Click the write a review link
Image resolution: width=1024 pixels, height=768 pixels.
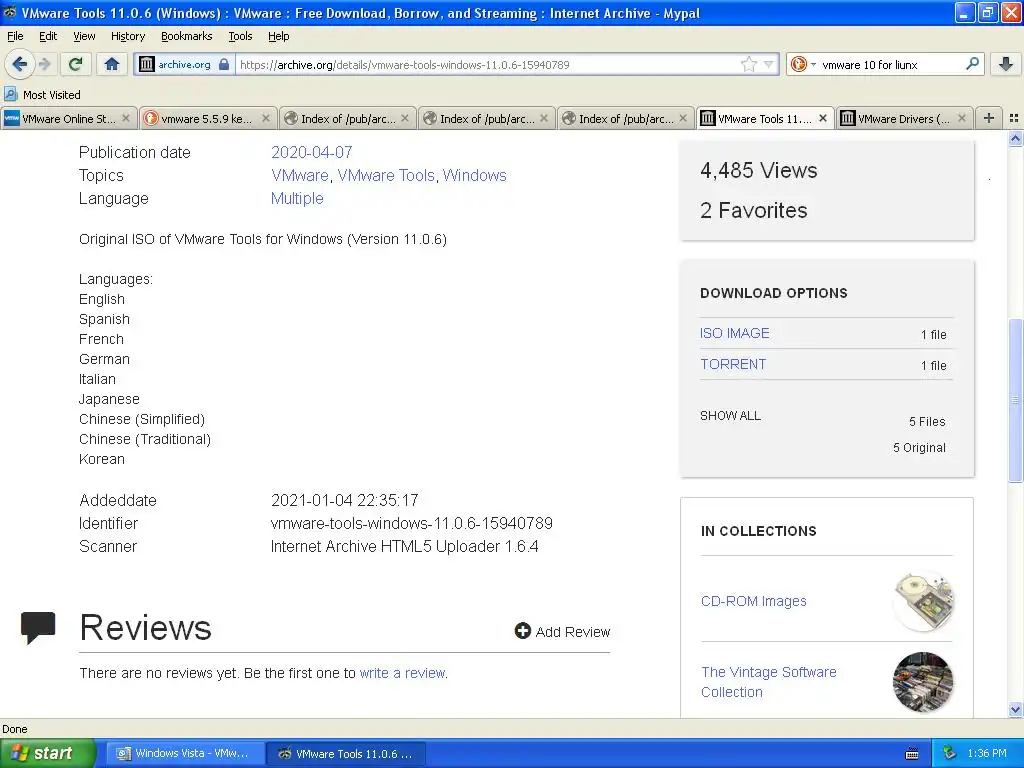click(402, 673)
